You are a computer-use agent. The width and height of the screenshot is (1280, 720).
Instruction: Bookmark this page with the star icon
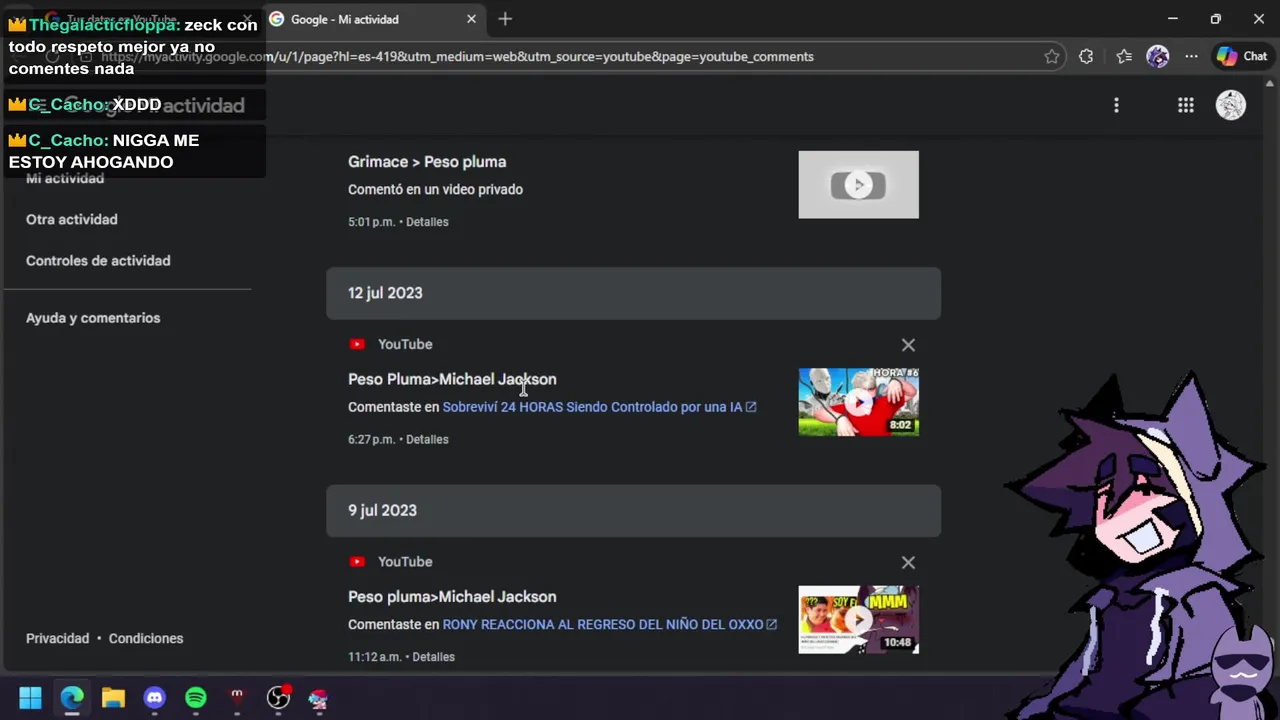click(x=1052, y=57)
